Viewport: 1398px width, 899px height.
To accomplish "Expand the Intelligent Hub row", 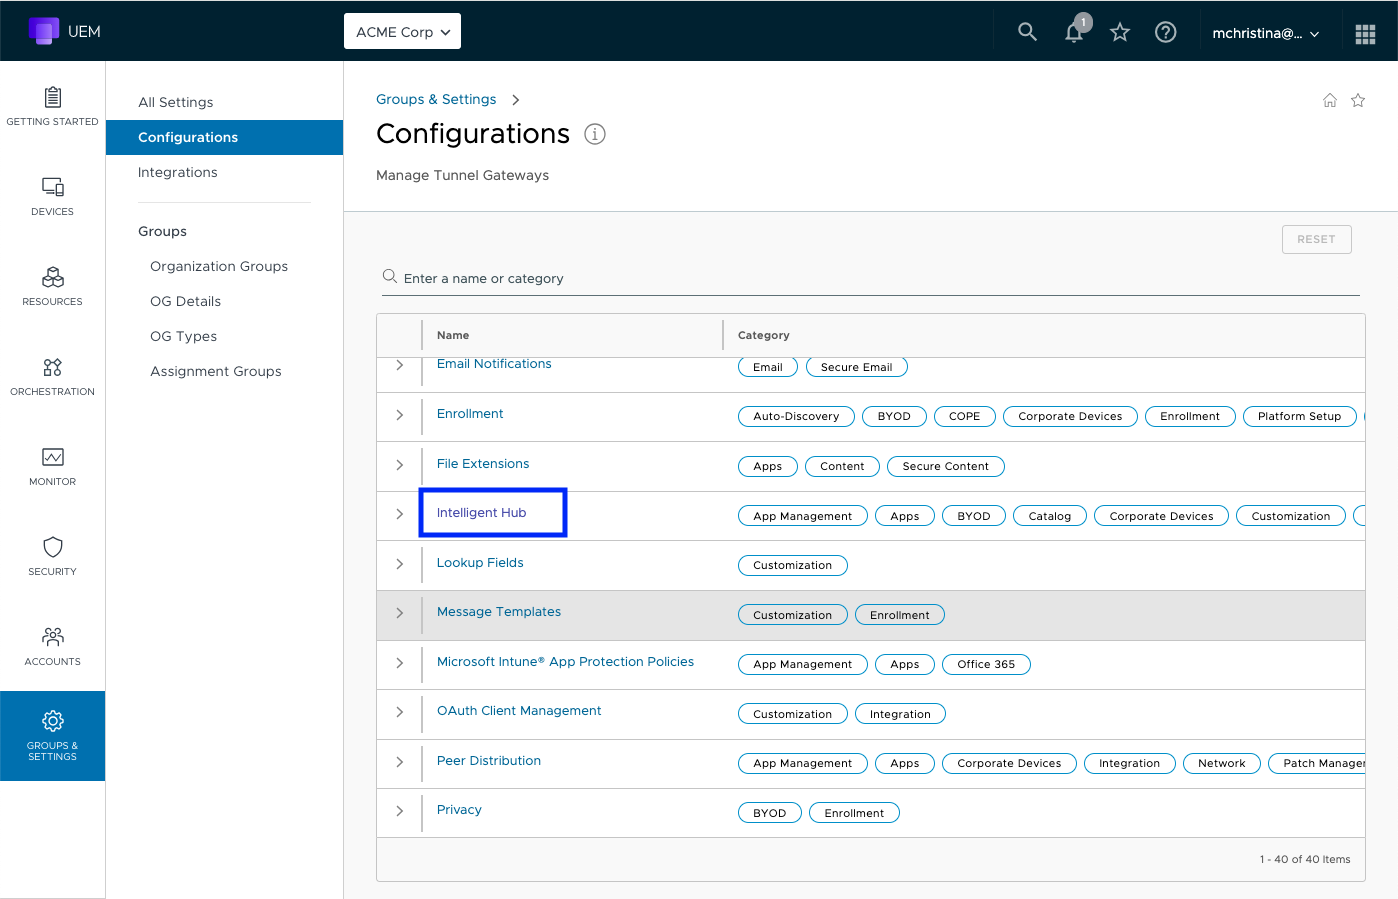I will [400, 514].
